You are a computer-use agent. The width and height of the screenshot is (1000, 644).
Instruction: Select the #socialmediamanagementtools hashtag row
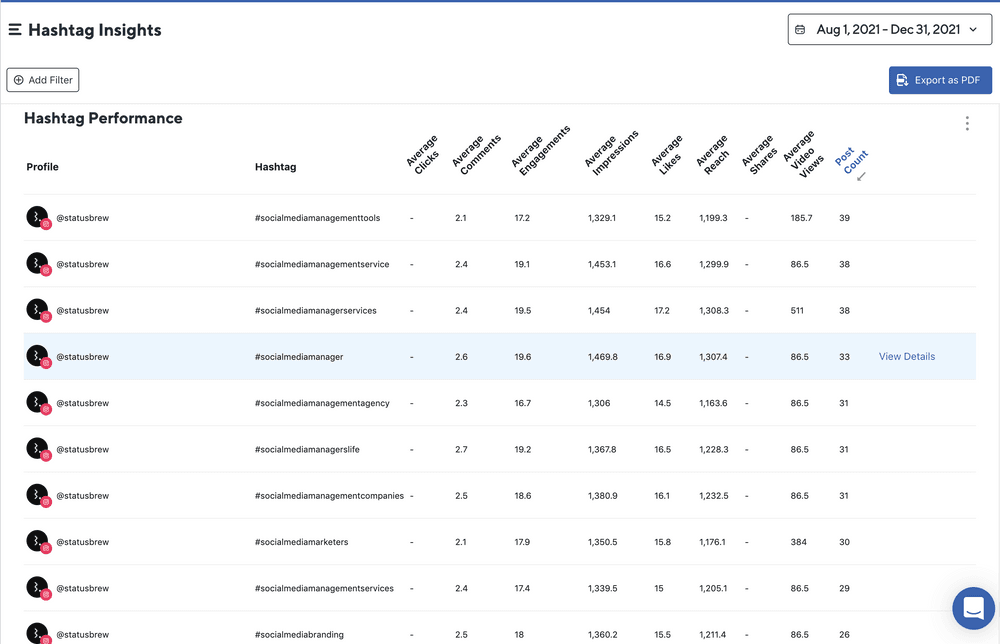pyautogui.click(x=317, y=218)
